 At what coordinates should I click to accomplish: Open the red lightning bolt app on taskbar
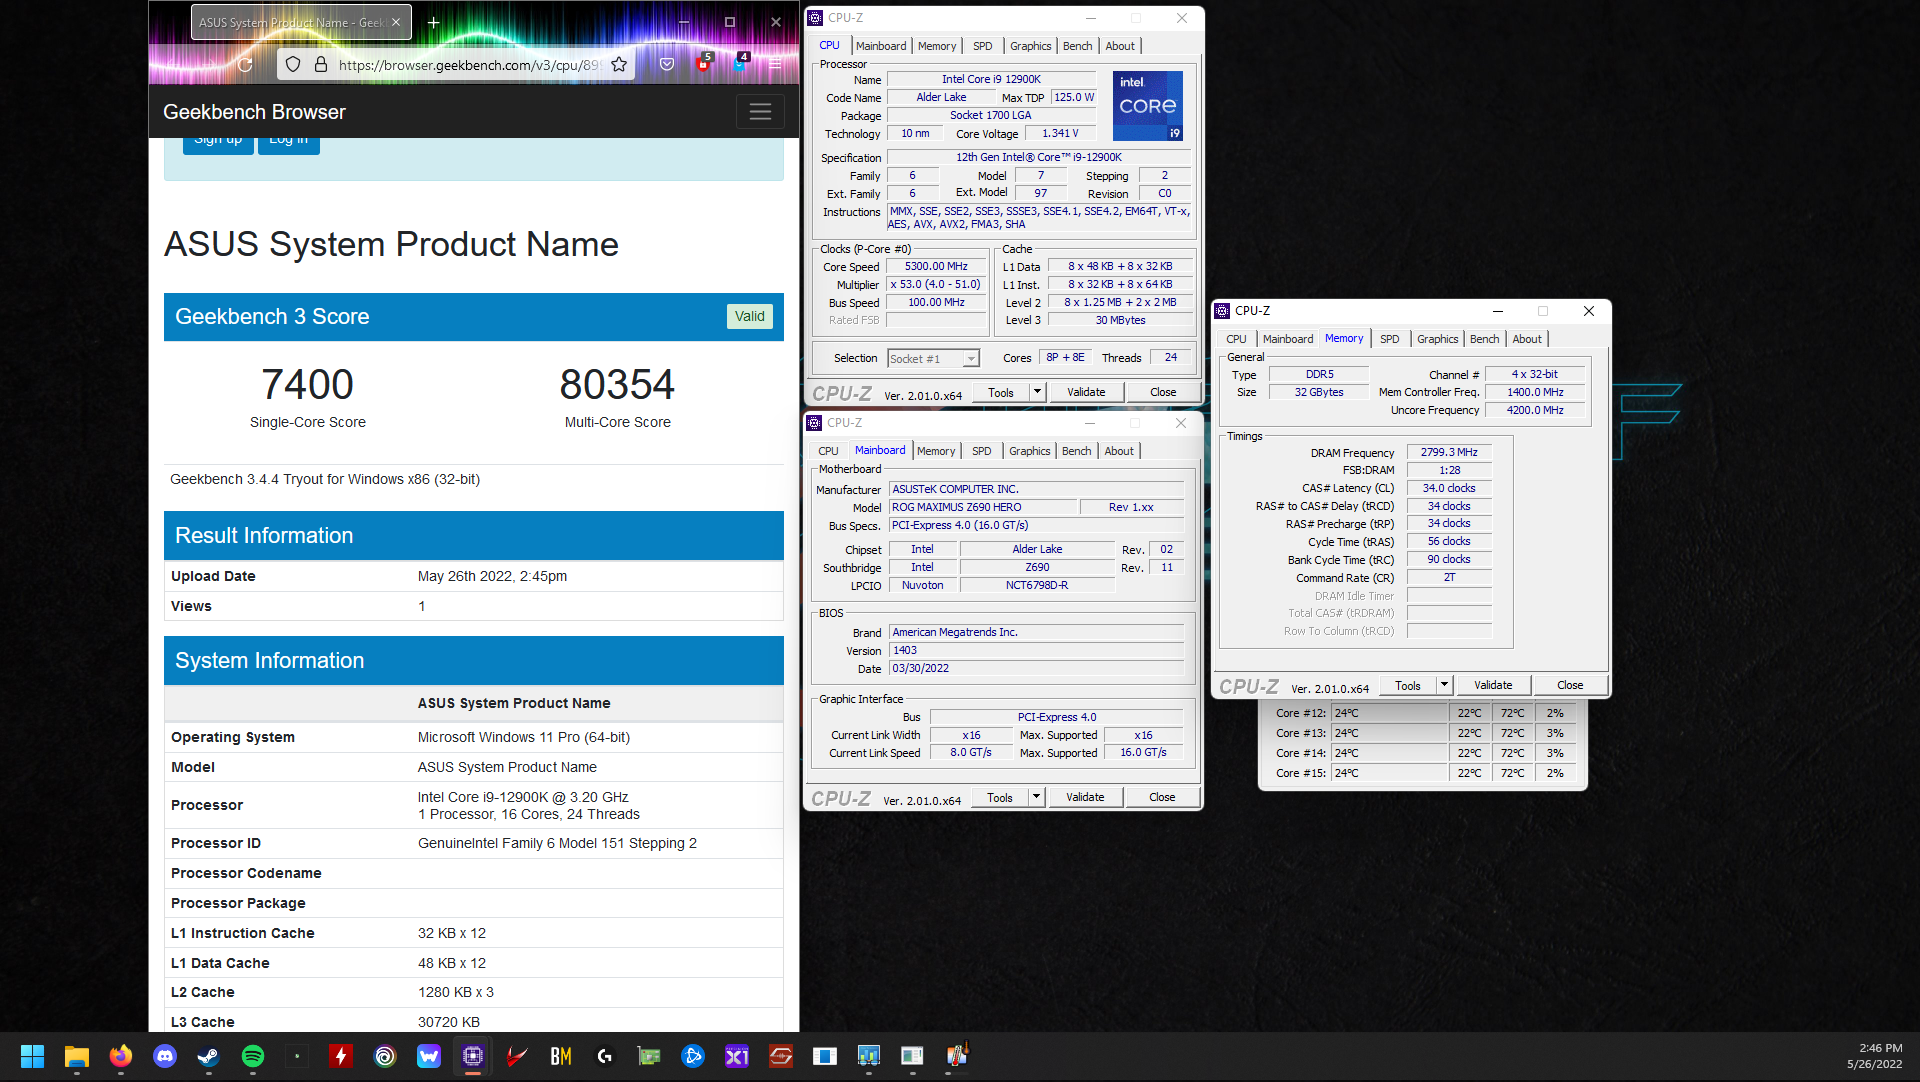(x=341, y=1056)
